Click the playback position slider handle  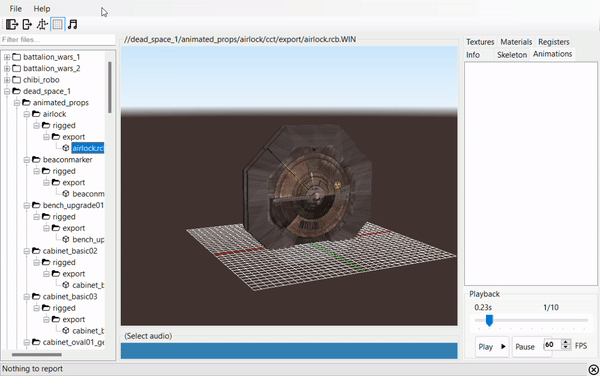pos(489,320)
